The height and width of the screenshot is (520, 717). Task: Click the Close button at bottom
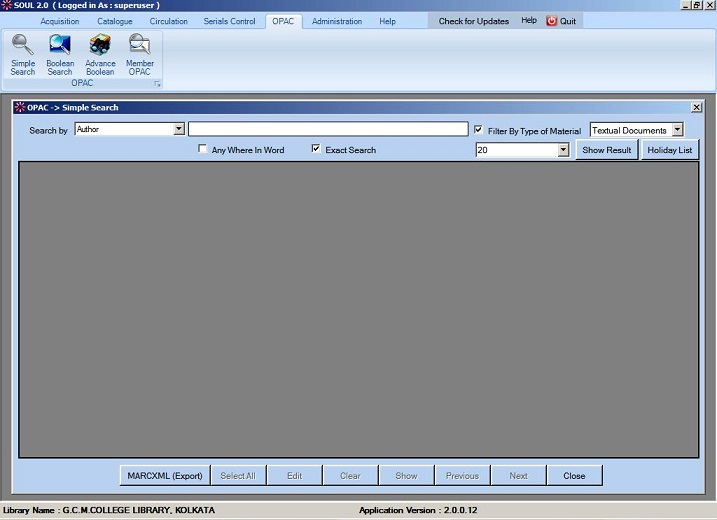pos(574,476)
